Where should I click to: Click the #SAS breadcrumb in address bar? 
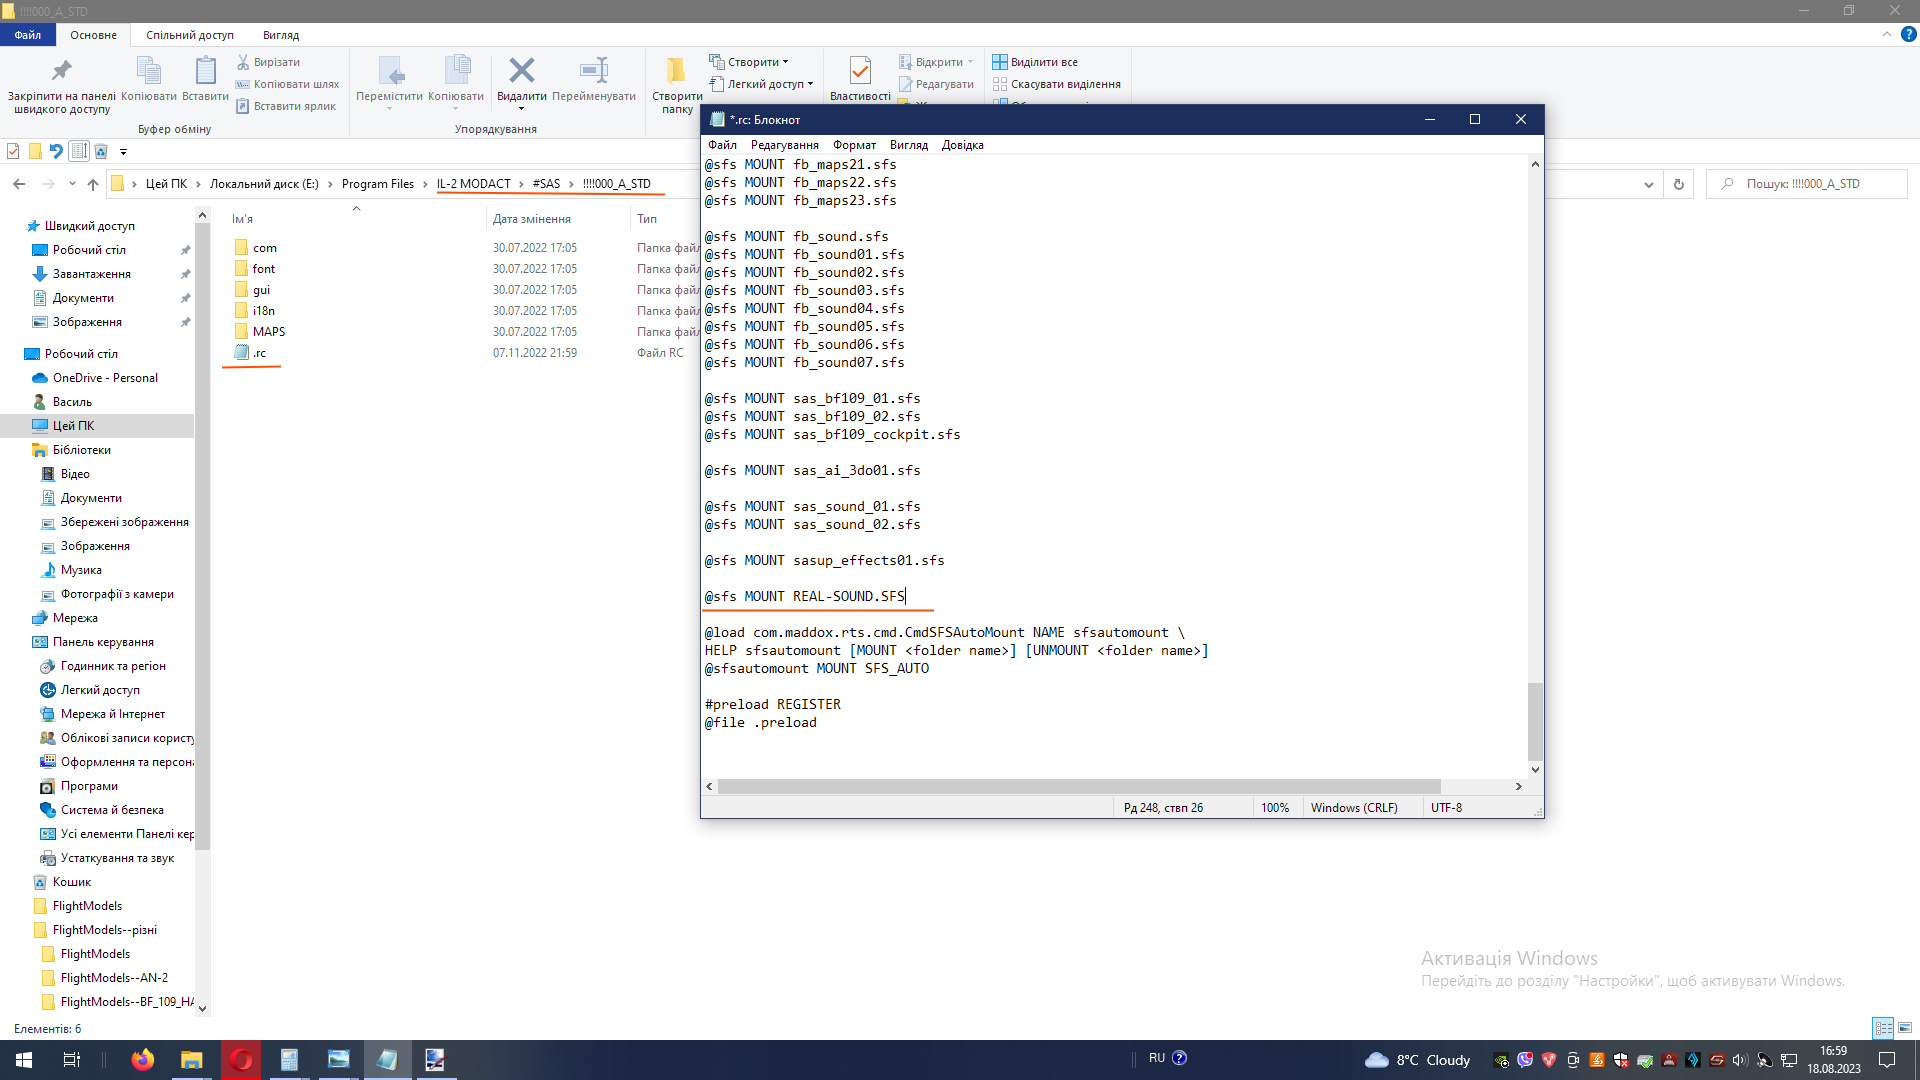tap(546, 184)
